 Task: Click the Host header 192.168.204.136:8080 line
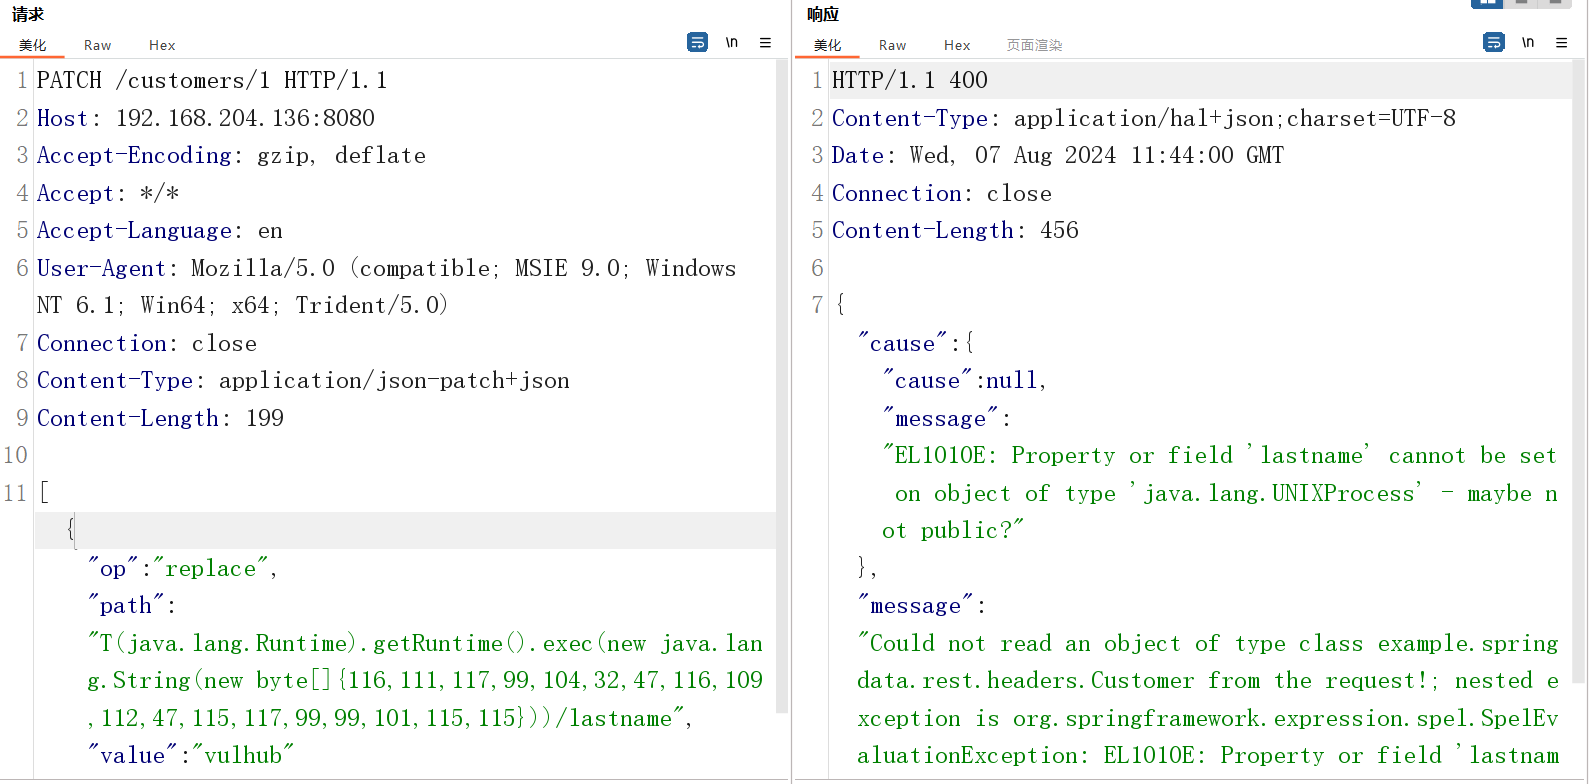206,118
